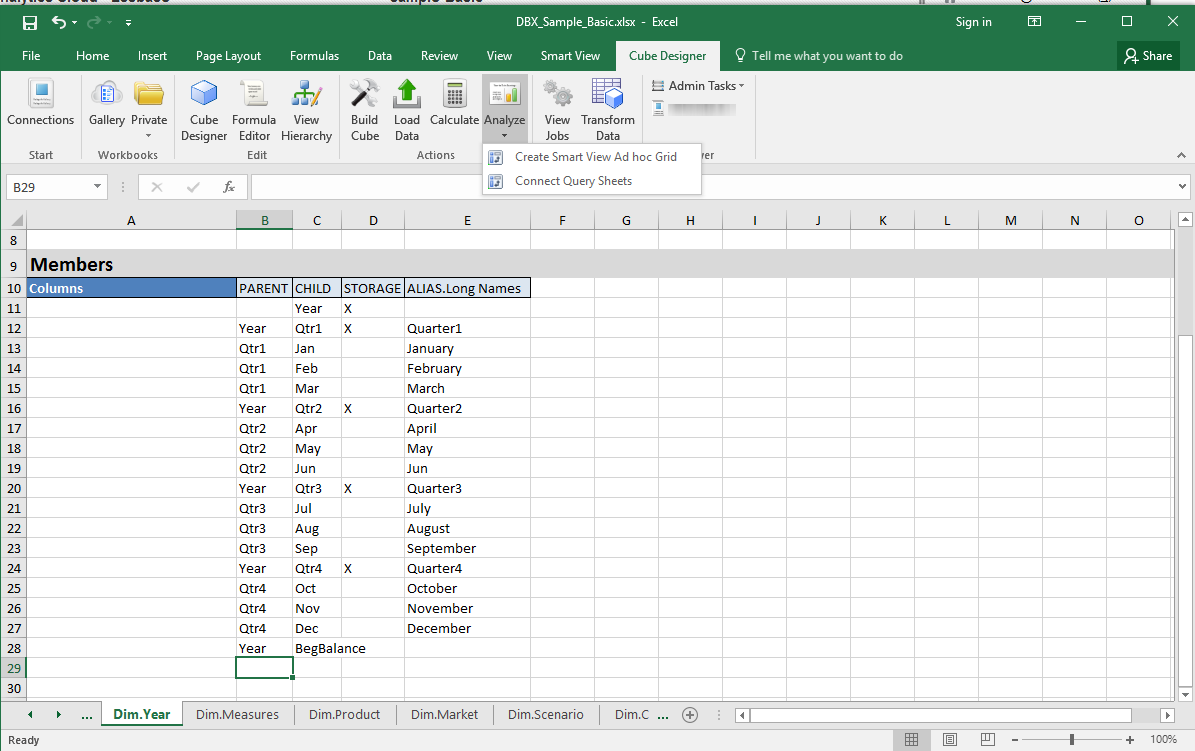The image size is (1195, 751).
Task: Switch to the Formulas ribbon tab
Action: click(x=314, y=56)
